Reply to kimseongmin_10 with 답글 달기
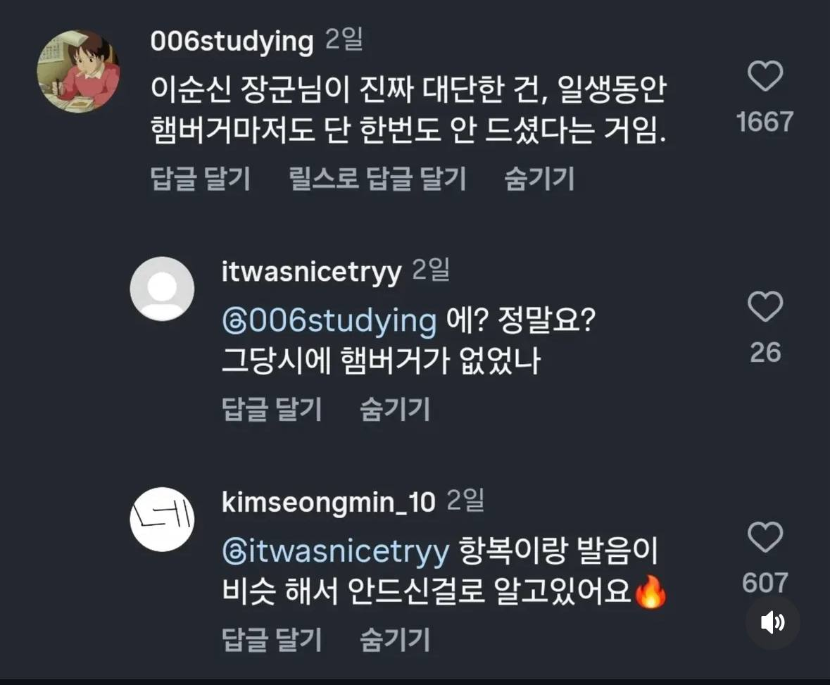The height and width of the screenshot is (685, 830). click(x=271, y=639)
